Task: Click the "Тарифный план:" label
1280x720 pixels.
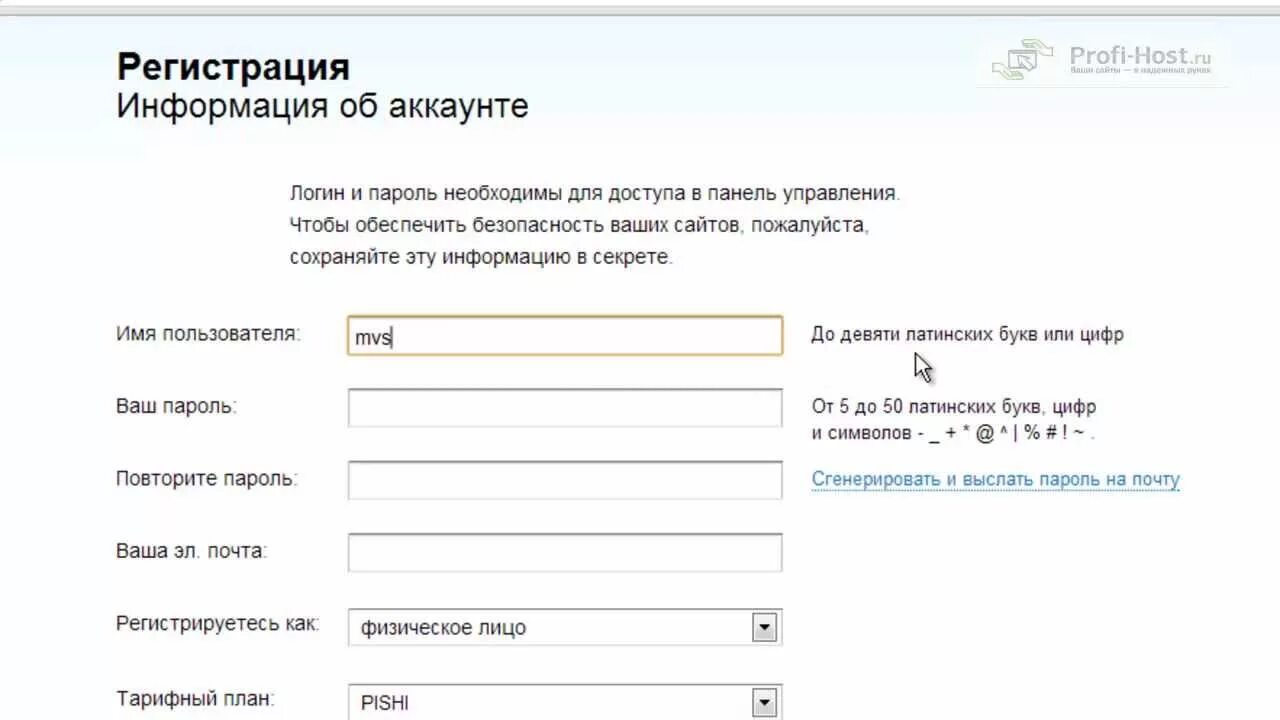Action: pyautogui.click(x=195, y=698)
